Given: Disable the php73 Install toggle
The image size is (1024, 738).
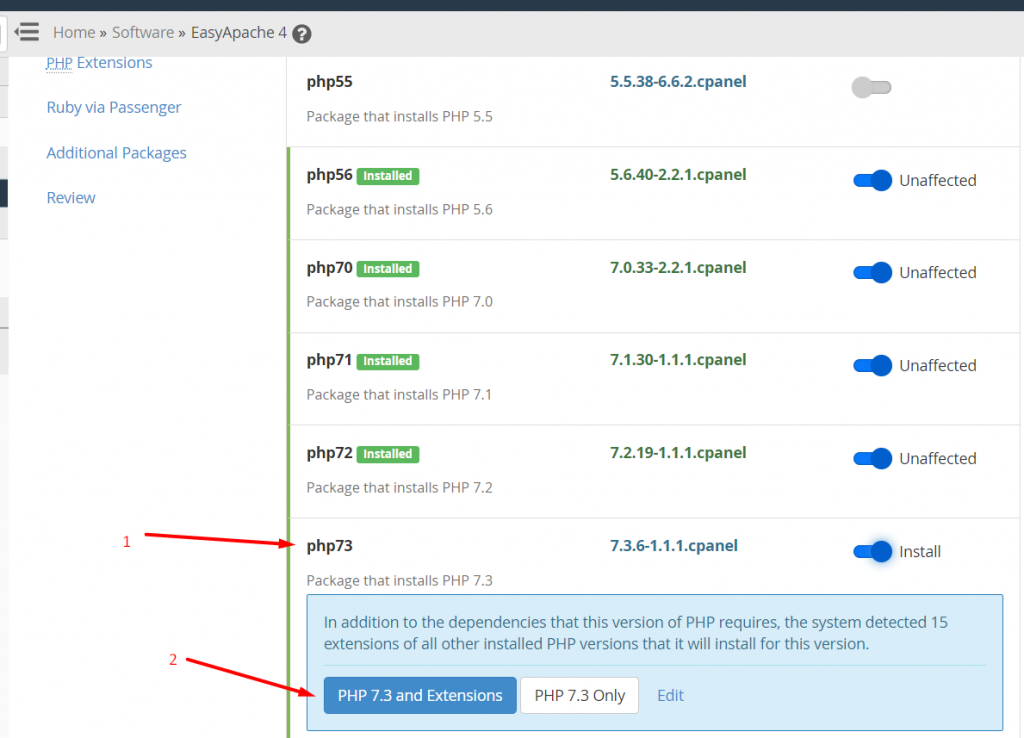Looking at the screenshot, I should pos(871,551).
